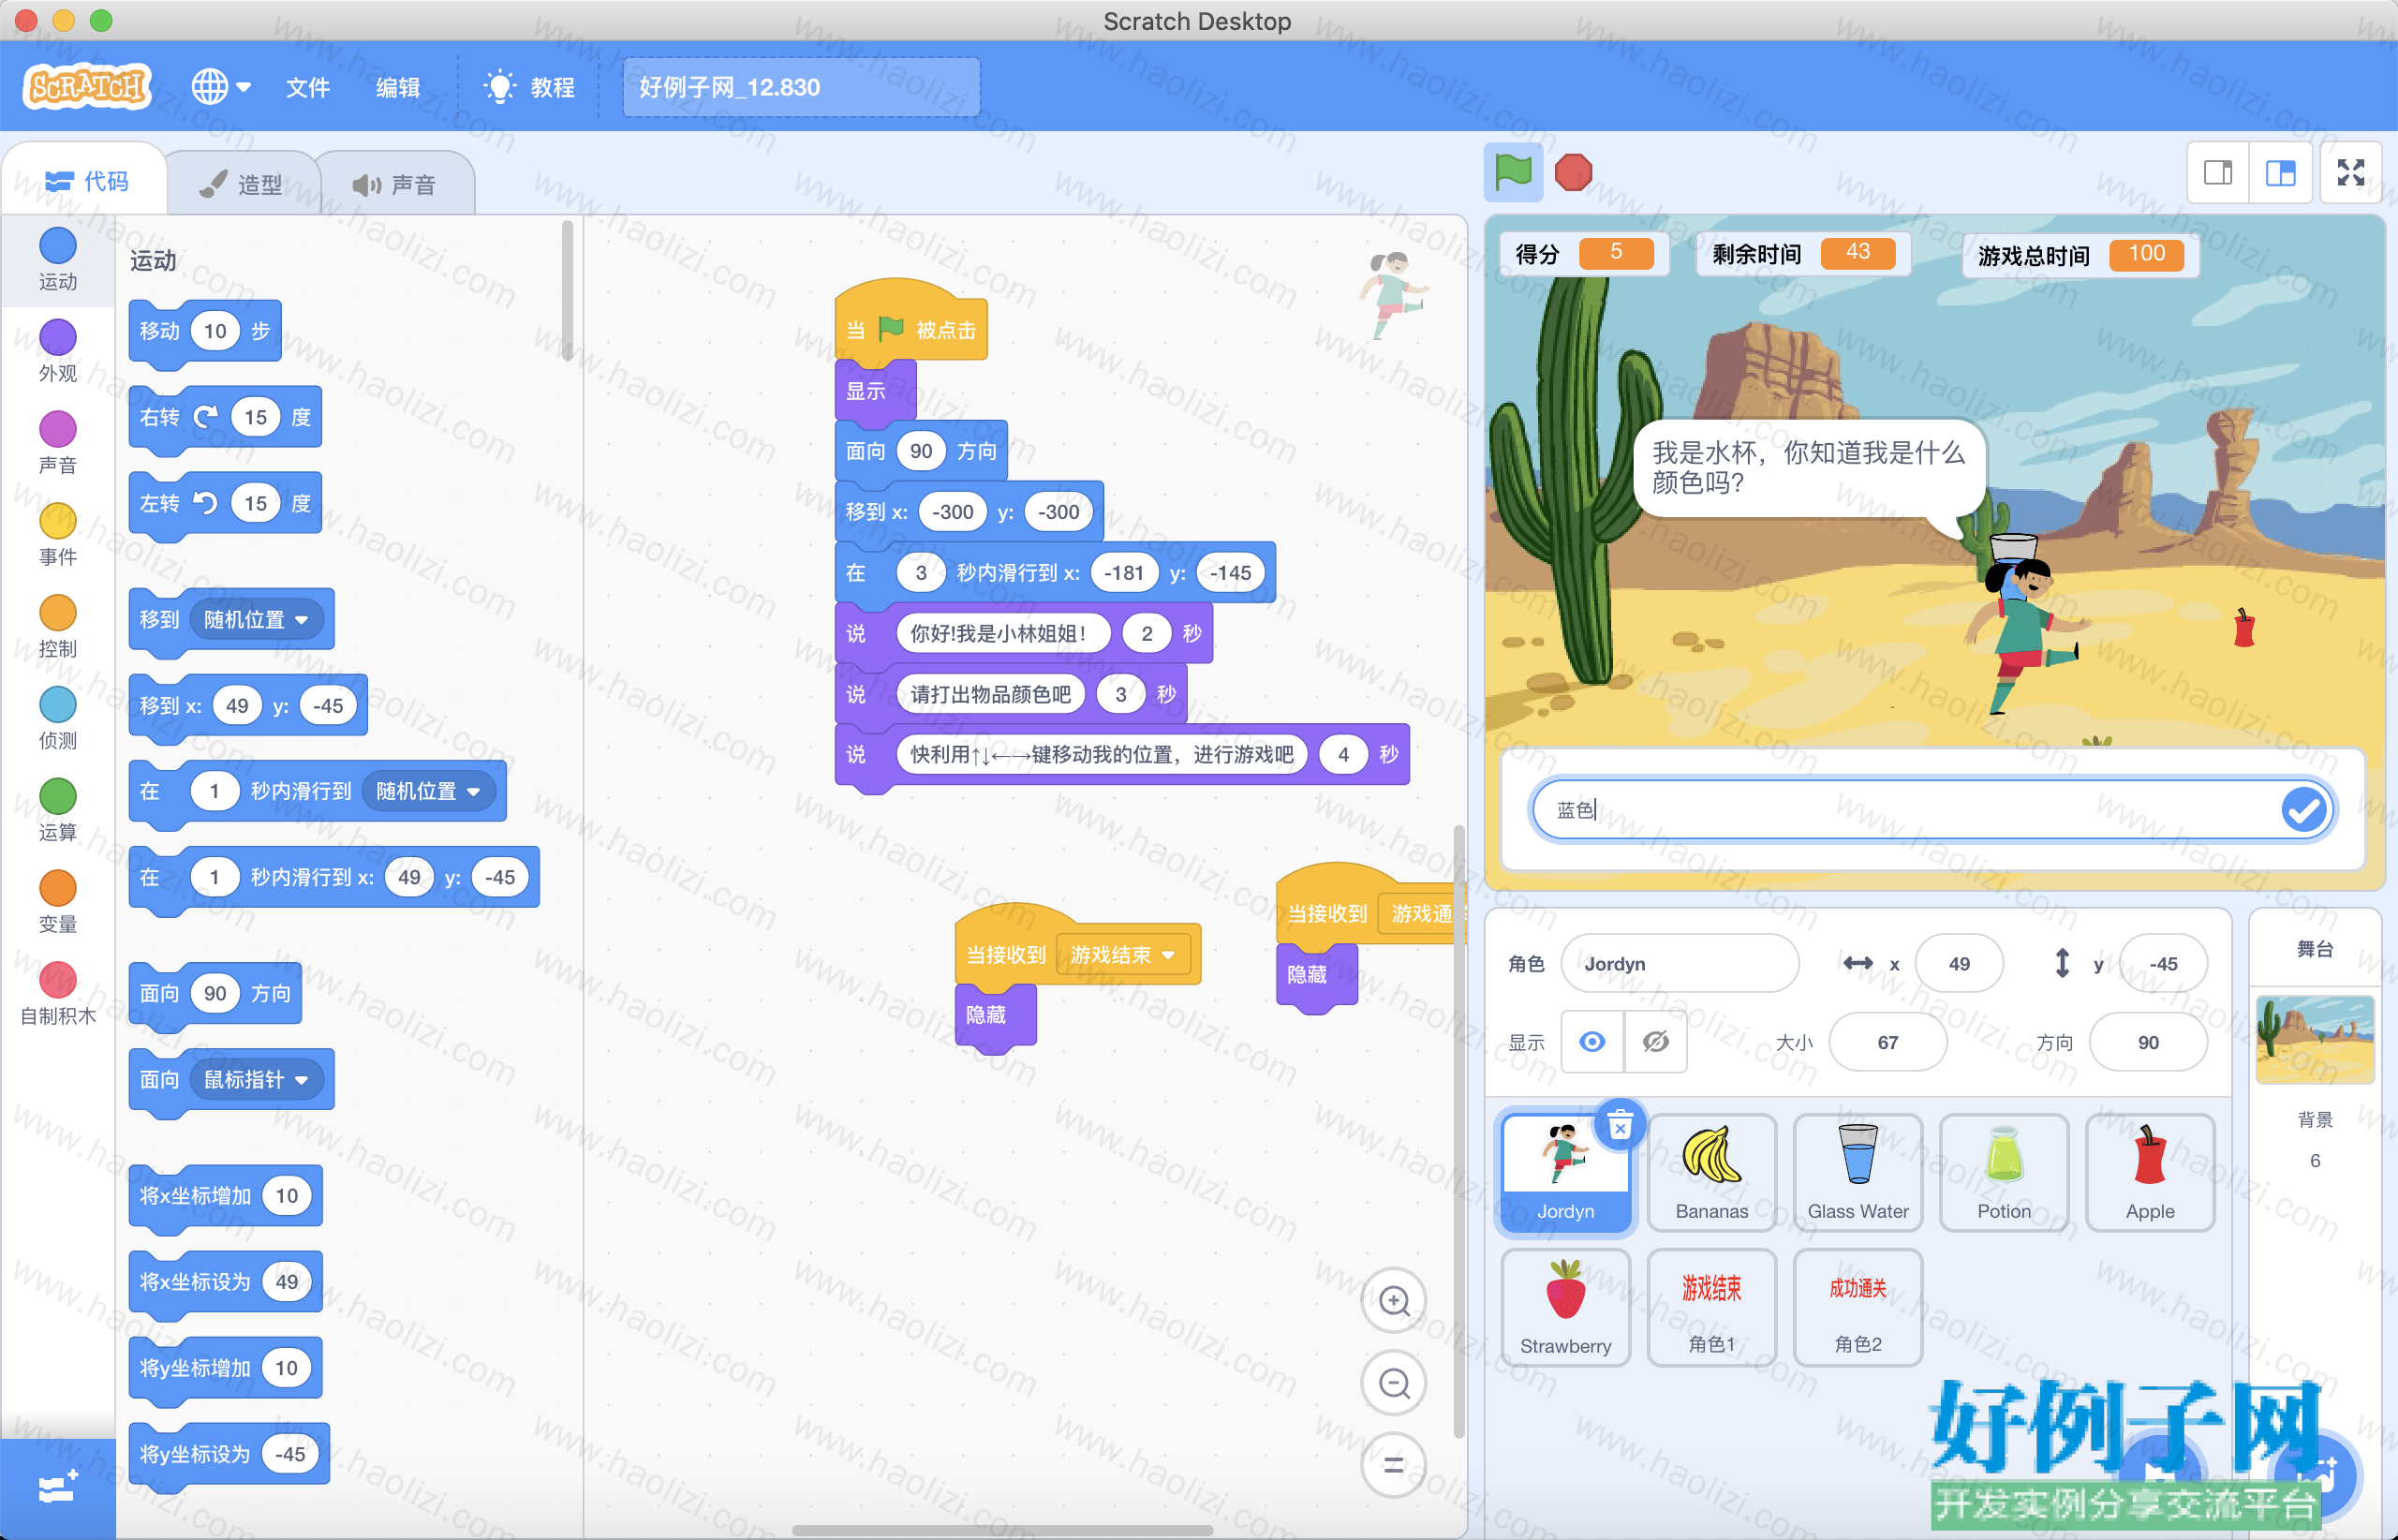This screenshot has width=2398, height=1540.
Task: Edit the sprite y coordinate field
Action: coord(2163,964)
